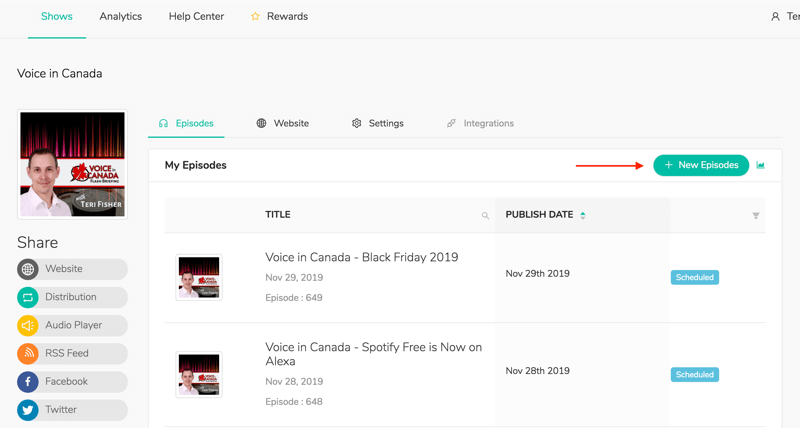Click the Scheduled badge for Nov 29th episode
Image resolution: width=800 pixels, height=428 pixels.
pos(694,278)
